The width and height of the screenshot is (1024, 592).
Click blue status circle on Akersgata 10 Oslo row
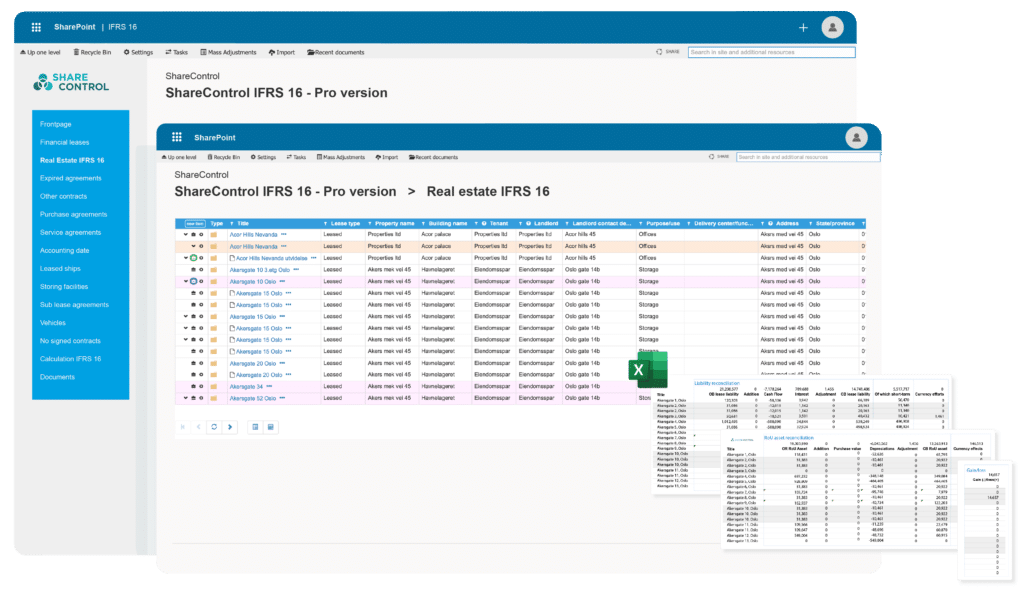pos(194,282)
